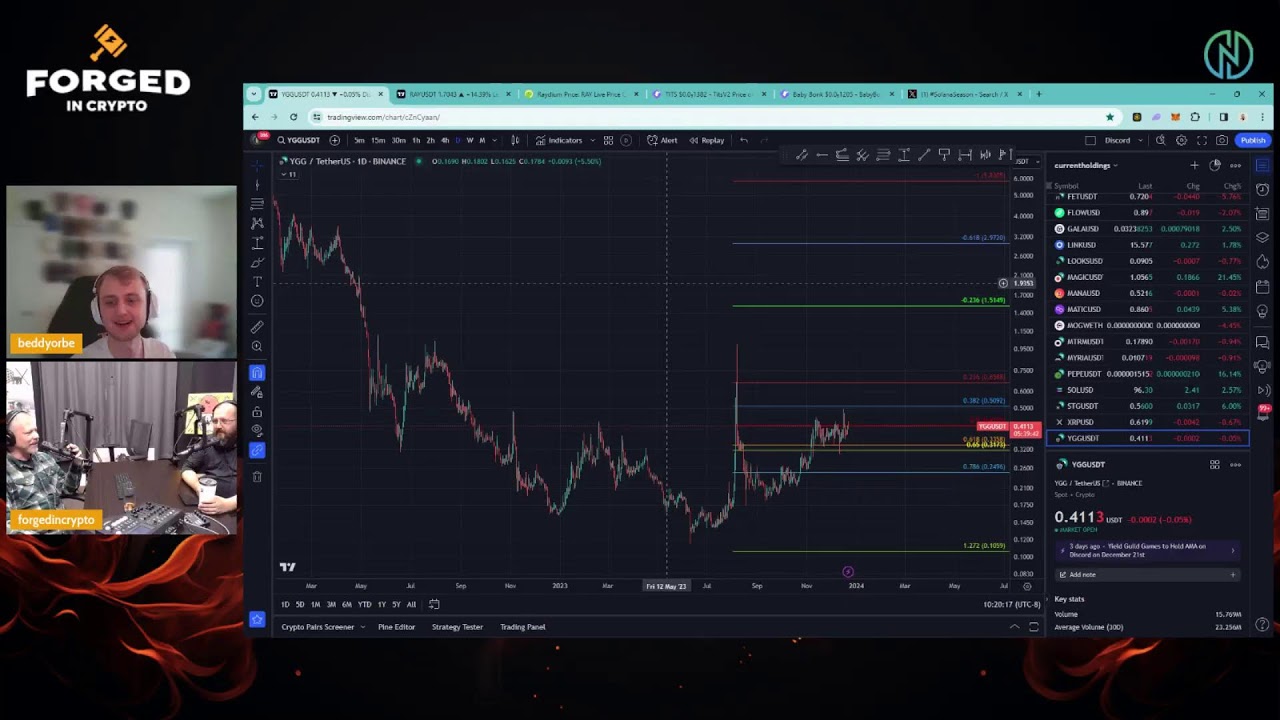
Task: Open the favorites star toolbar button
Action: tap(257, 620)
